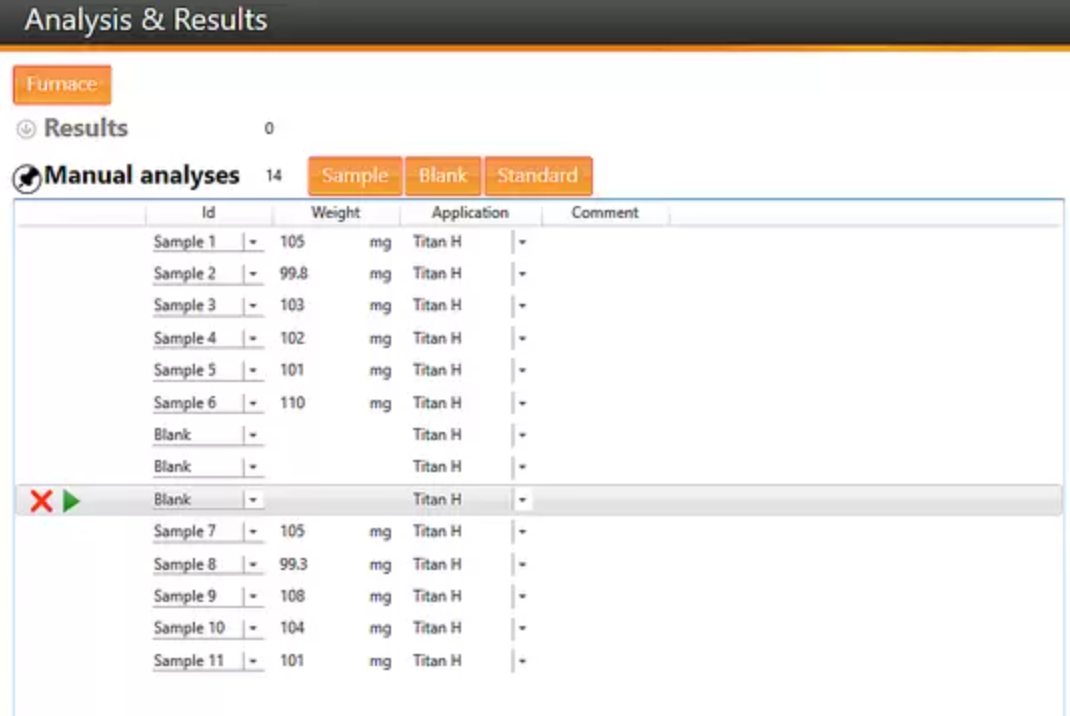Expand the Results section arrow
Screen dimensions: 1070x716
coord(27,129)
